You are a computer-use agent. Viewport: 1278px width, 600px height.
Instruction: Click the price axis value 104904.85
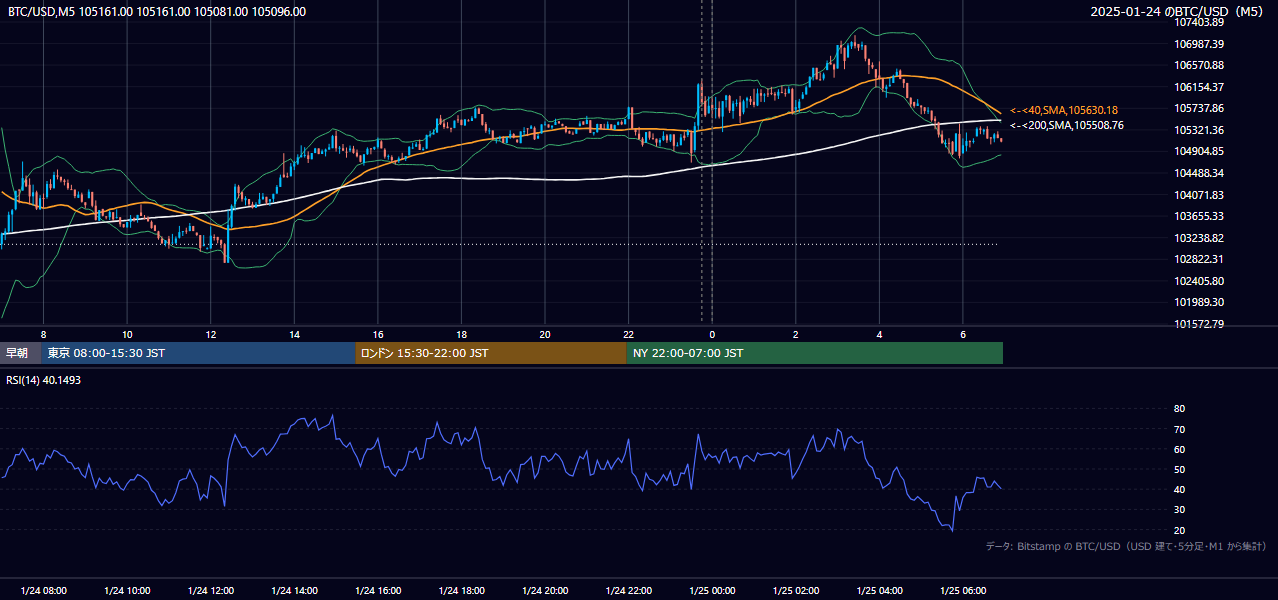(1200, 151)
